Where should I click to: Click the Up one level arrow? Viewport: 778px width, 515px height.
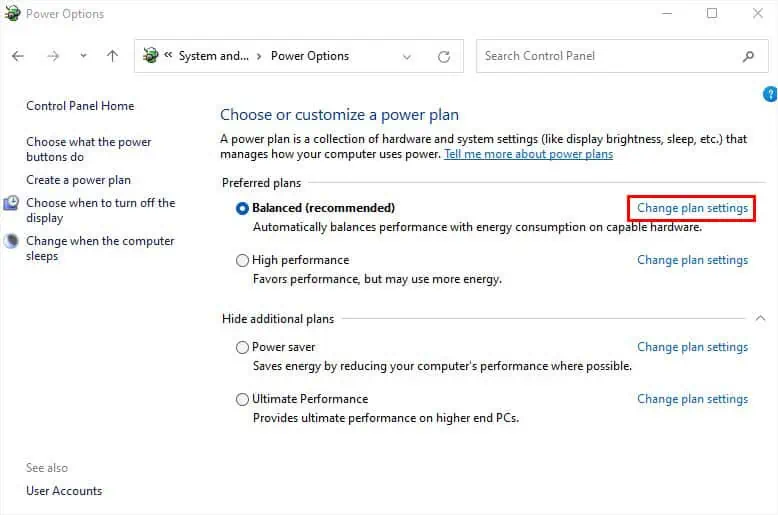112,57
